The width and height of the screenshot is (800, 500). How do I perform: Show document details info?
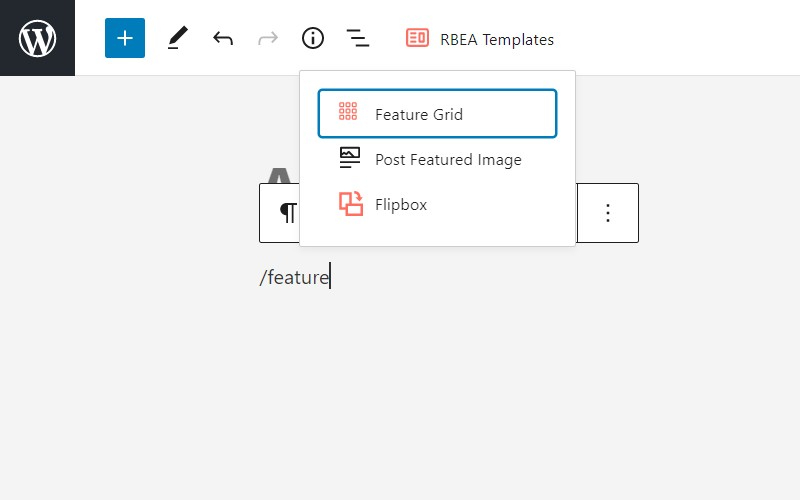[313, 38]
